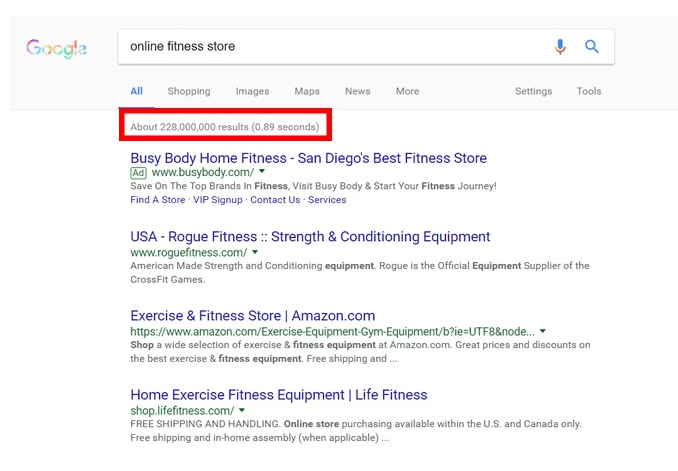
Task: Expand dropdown arrow beside www.busybody.com
Action: 262,172
